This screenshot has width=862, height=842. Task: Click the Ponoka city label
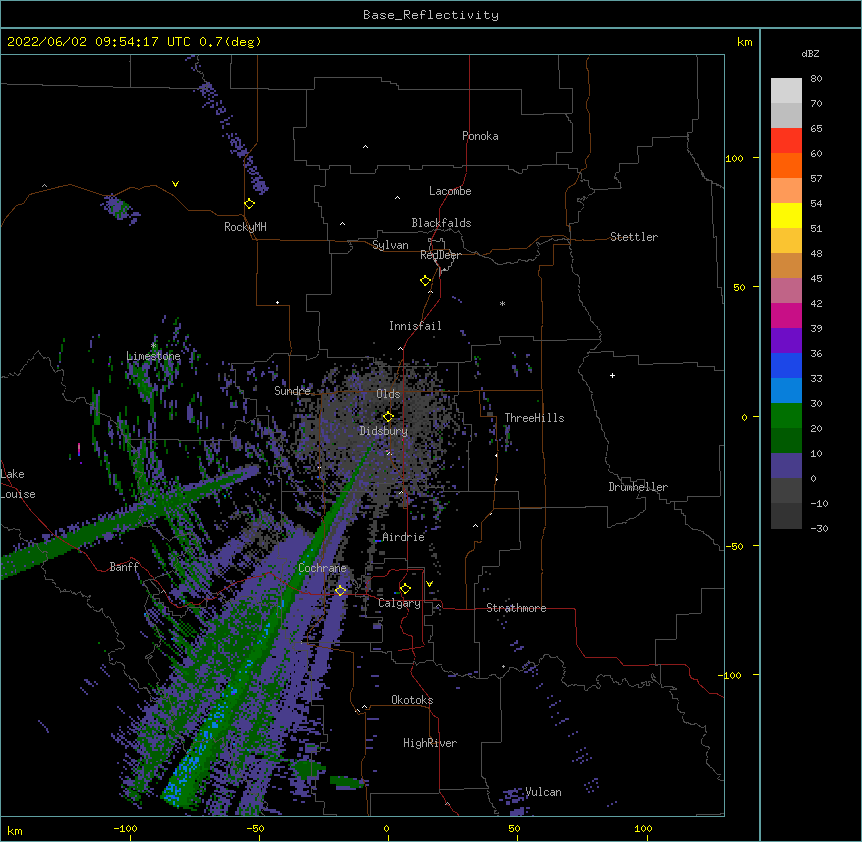480,136
